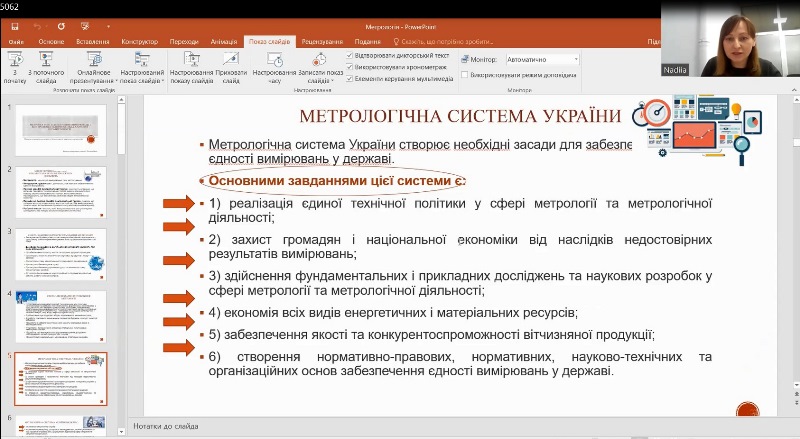Click Приховати слайд icon
This screenshot has width=800, height=439.
tap(231, 67)
